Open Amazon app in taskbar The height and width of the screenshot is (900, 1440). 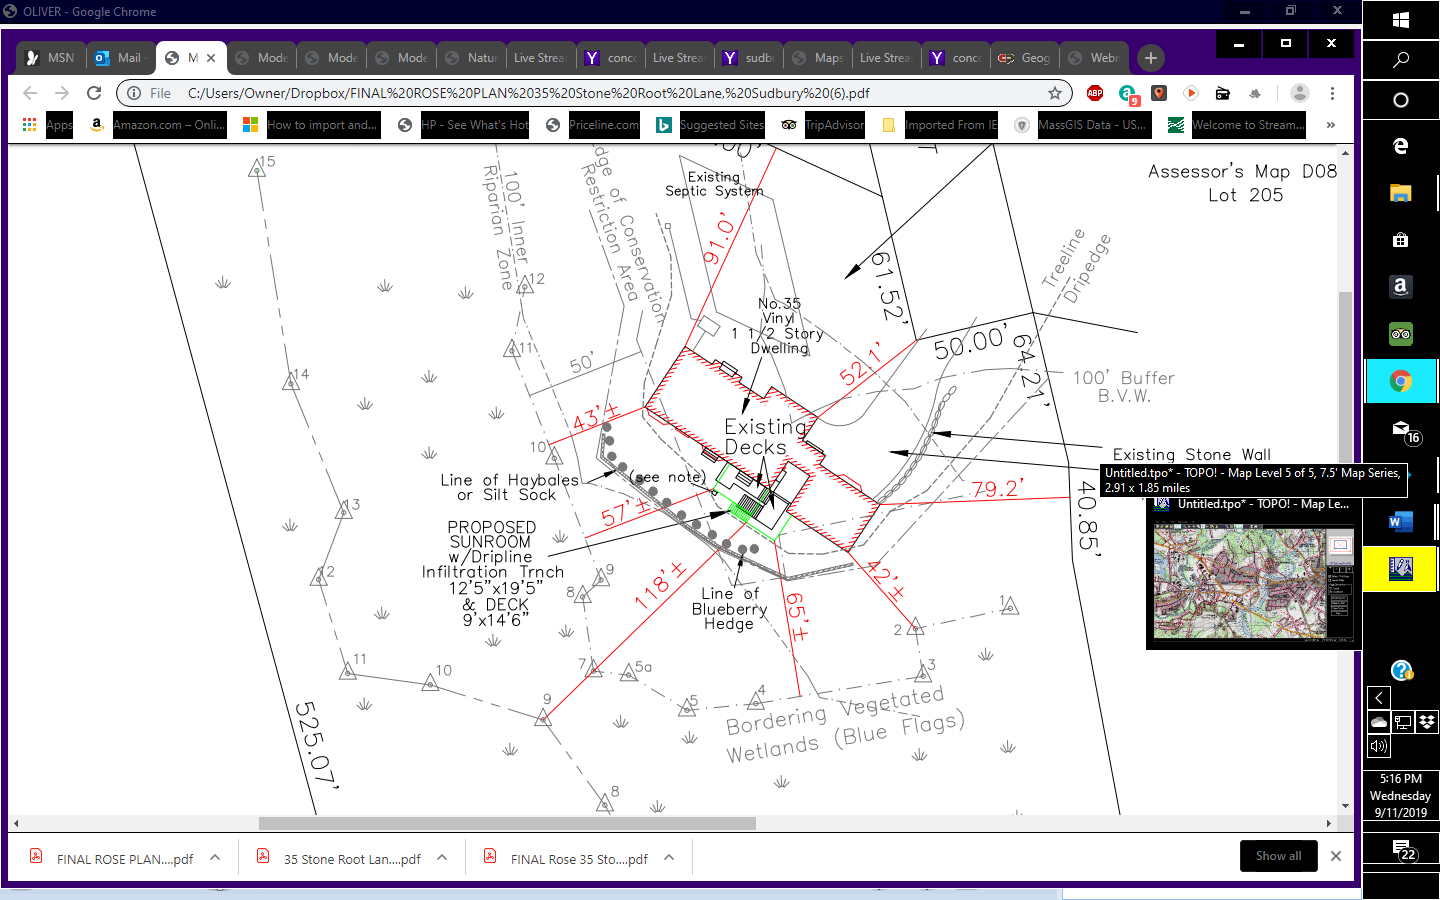coord(1401,287)
